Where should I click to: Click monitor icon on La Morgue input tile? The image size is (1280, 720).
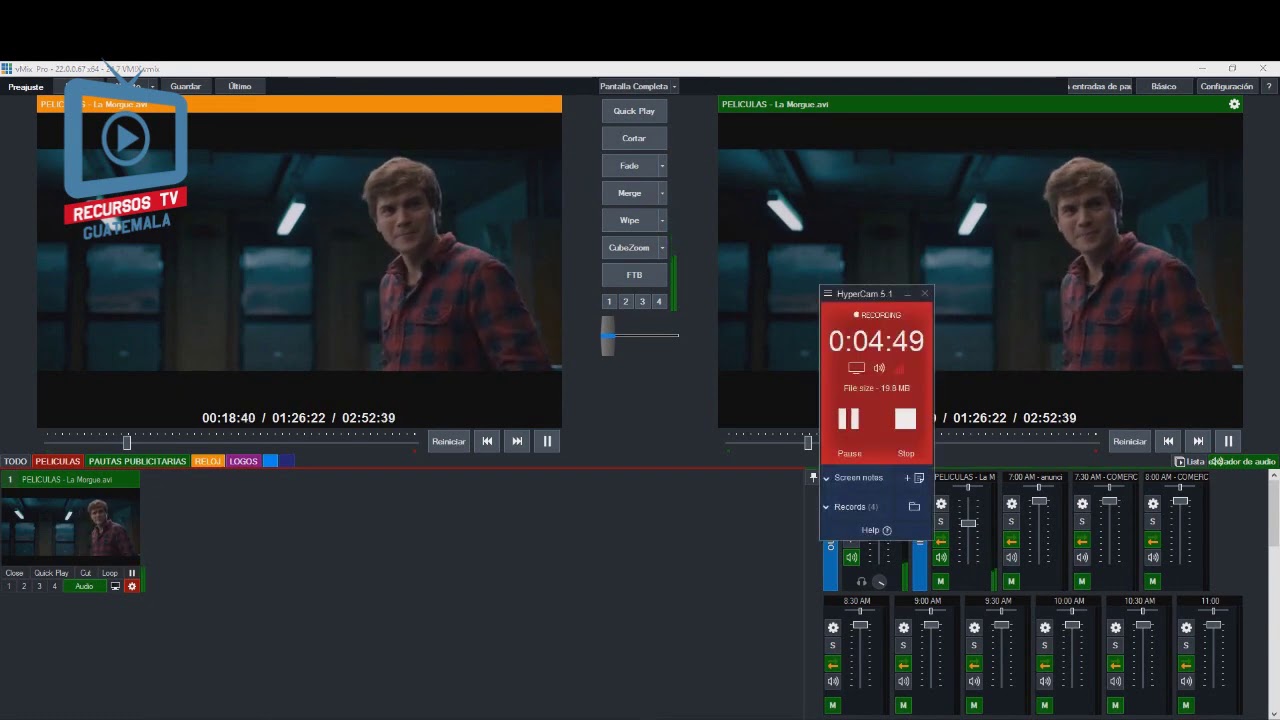click(115, 586)
